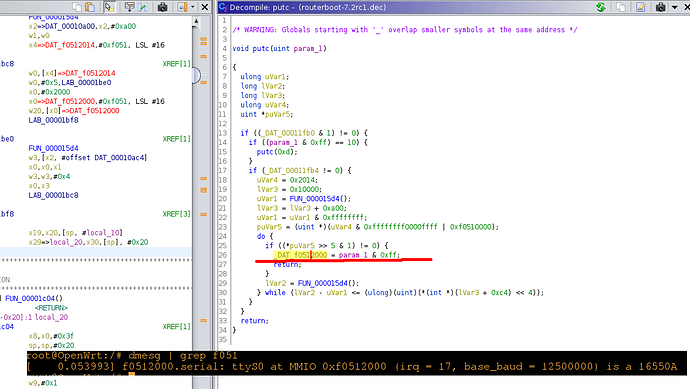Click the FUN_000015d4 call in the Listing
Image resolution: width=690 pixels, height=389 pixels.
click(53, 148)
